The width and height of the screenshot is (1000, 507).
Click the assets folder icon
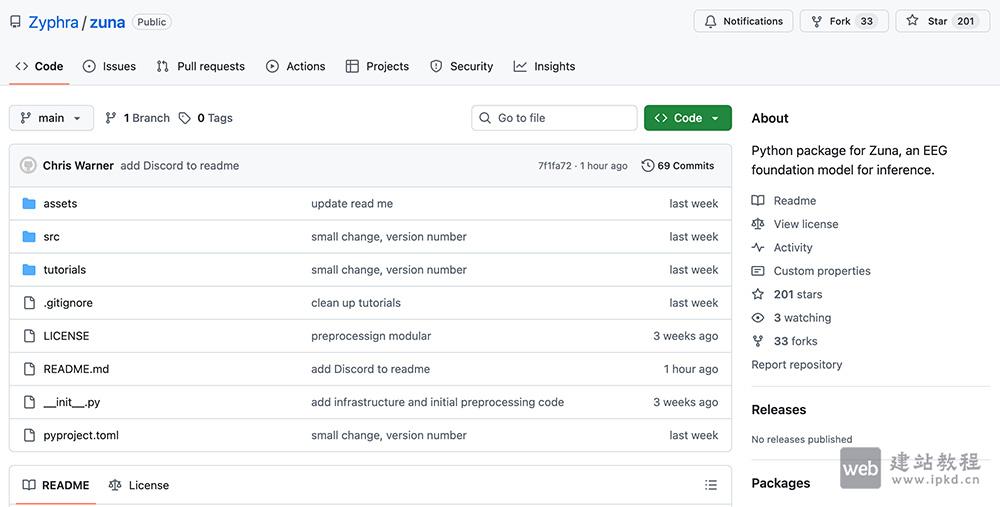click(x=29, y=203)
